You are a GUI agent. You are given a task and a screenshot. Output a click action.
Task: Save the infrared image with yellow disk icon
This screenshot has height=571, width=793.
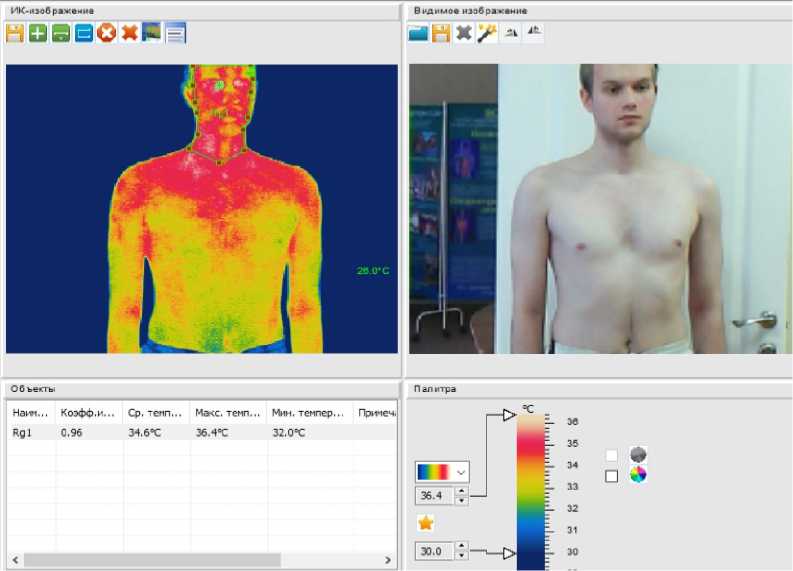[15, 33]
